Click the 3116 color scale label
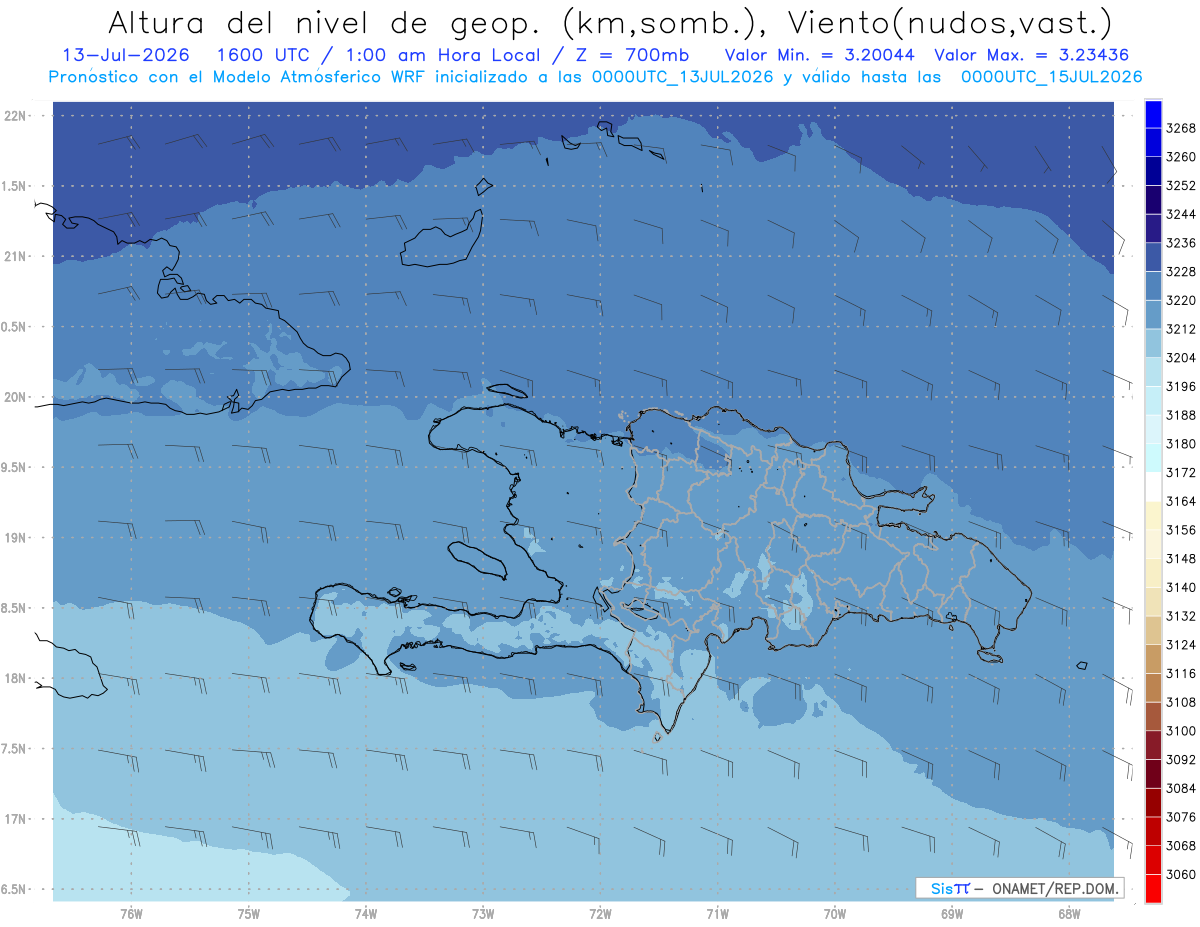This screenshot has height=927, width=1200. 1180,674
